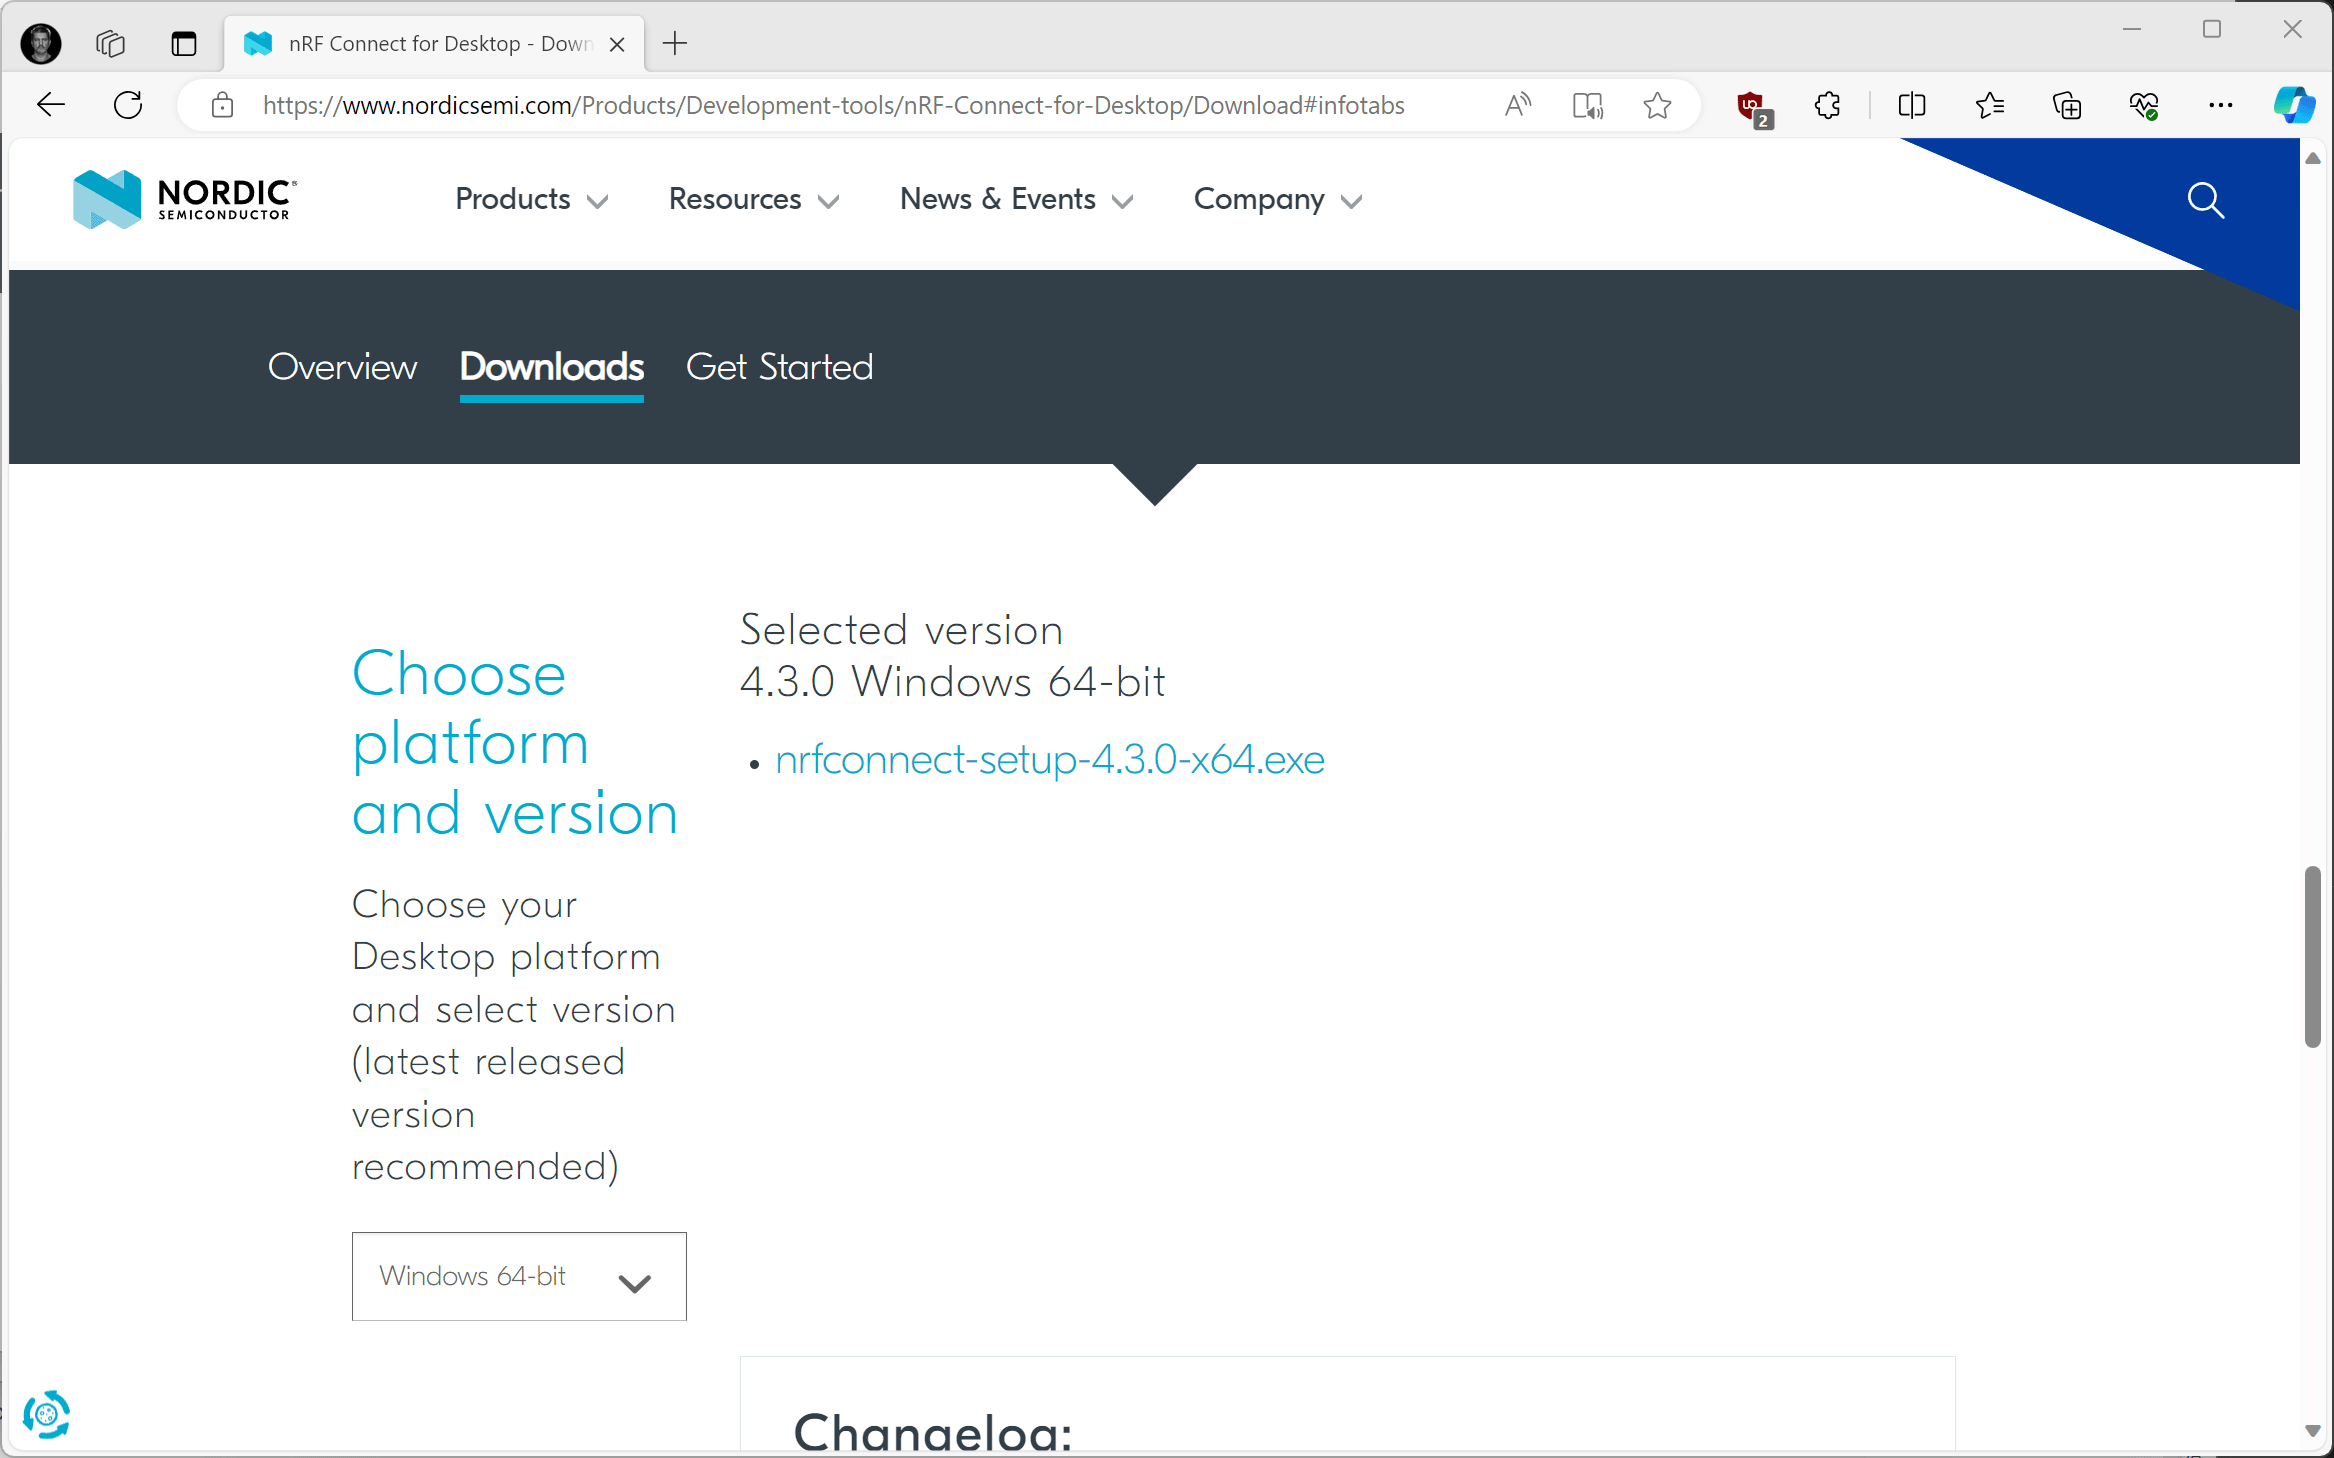Click the '4.3.0 Windows 64-bit' text

coord(952,682)
